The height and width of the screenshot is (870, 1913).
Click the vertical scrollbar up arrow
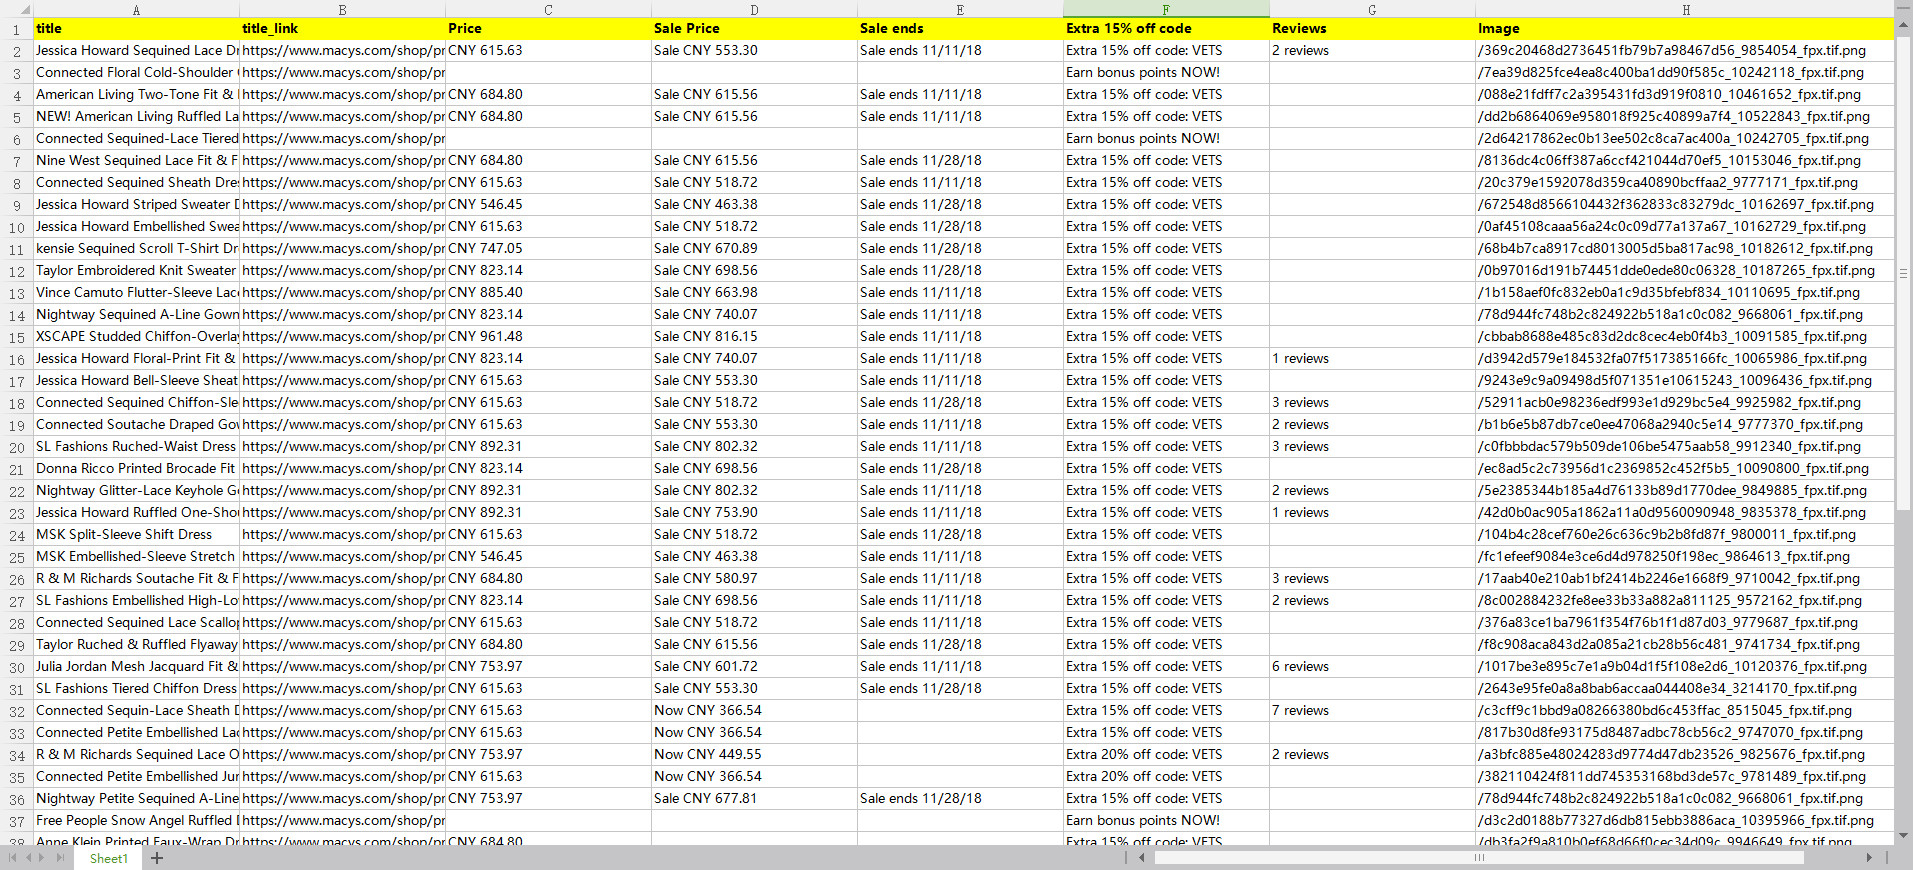pyautogui.click(x=1903, y=25)
